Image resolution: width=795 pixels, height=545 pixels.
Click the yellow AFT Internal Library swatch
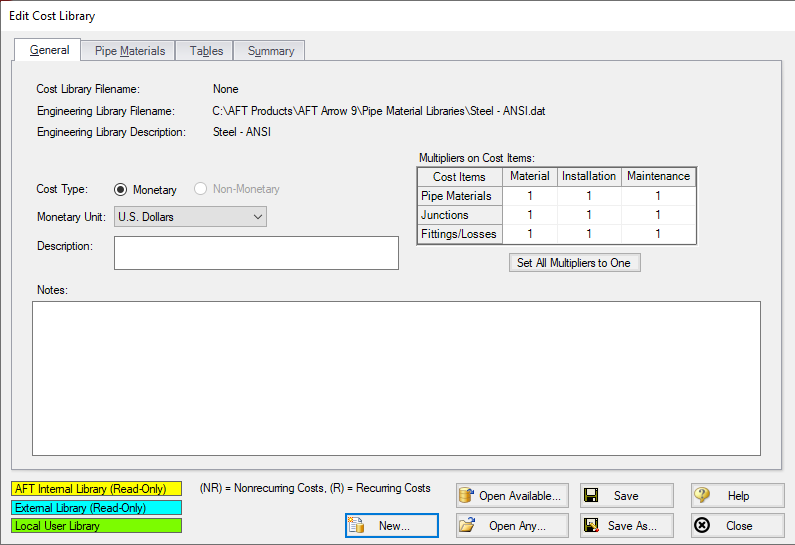[x=96, y=490]
